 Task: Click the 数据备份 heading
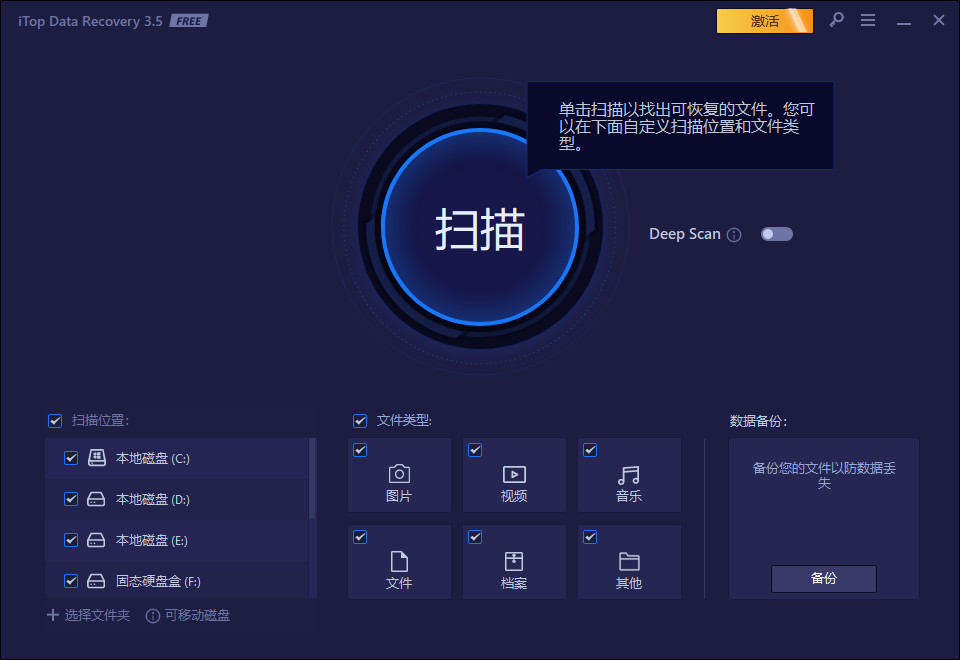759,421
